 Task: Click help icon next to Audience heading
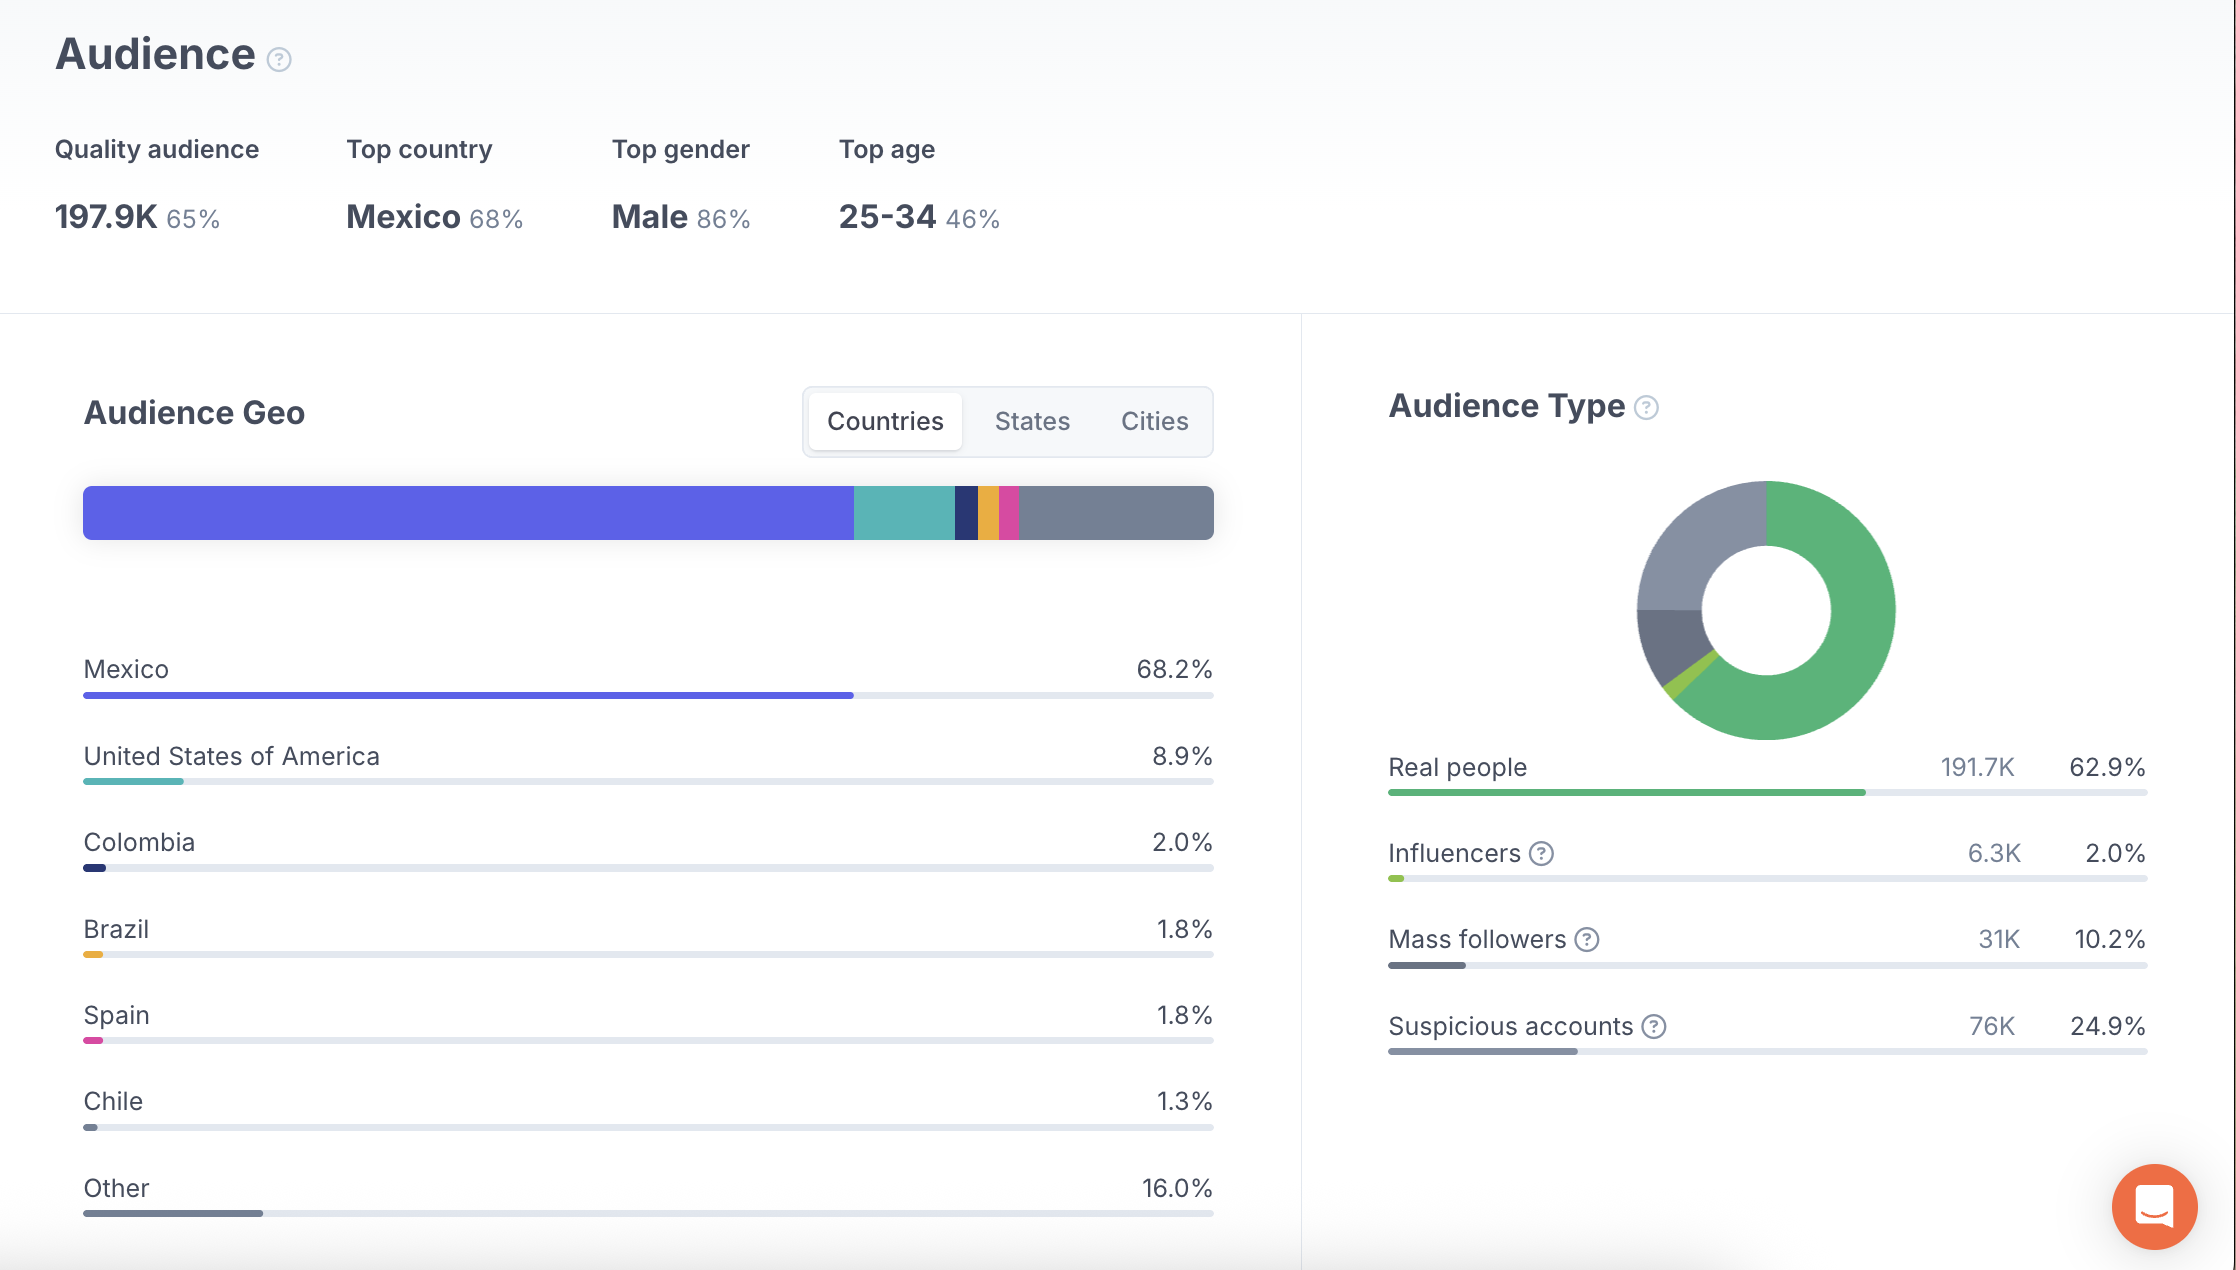279,60
